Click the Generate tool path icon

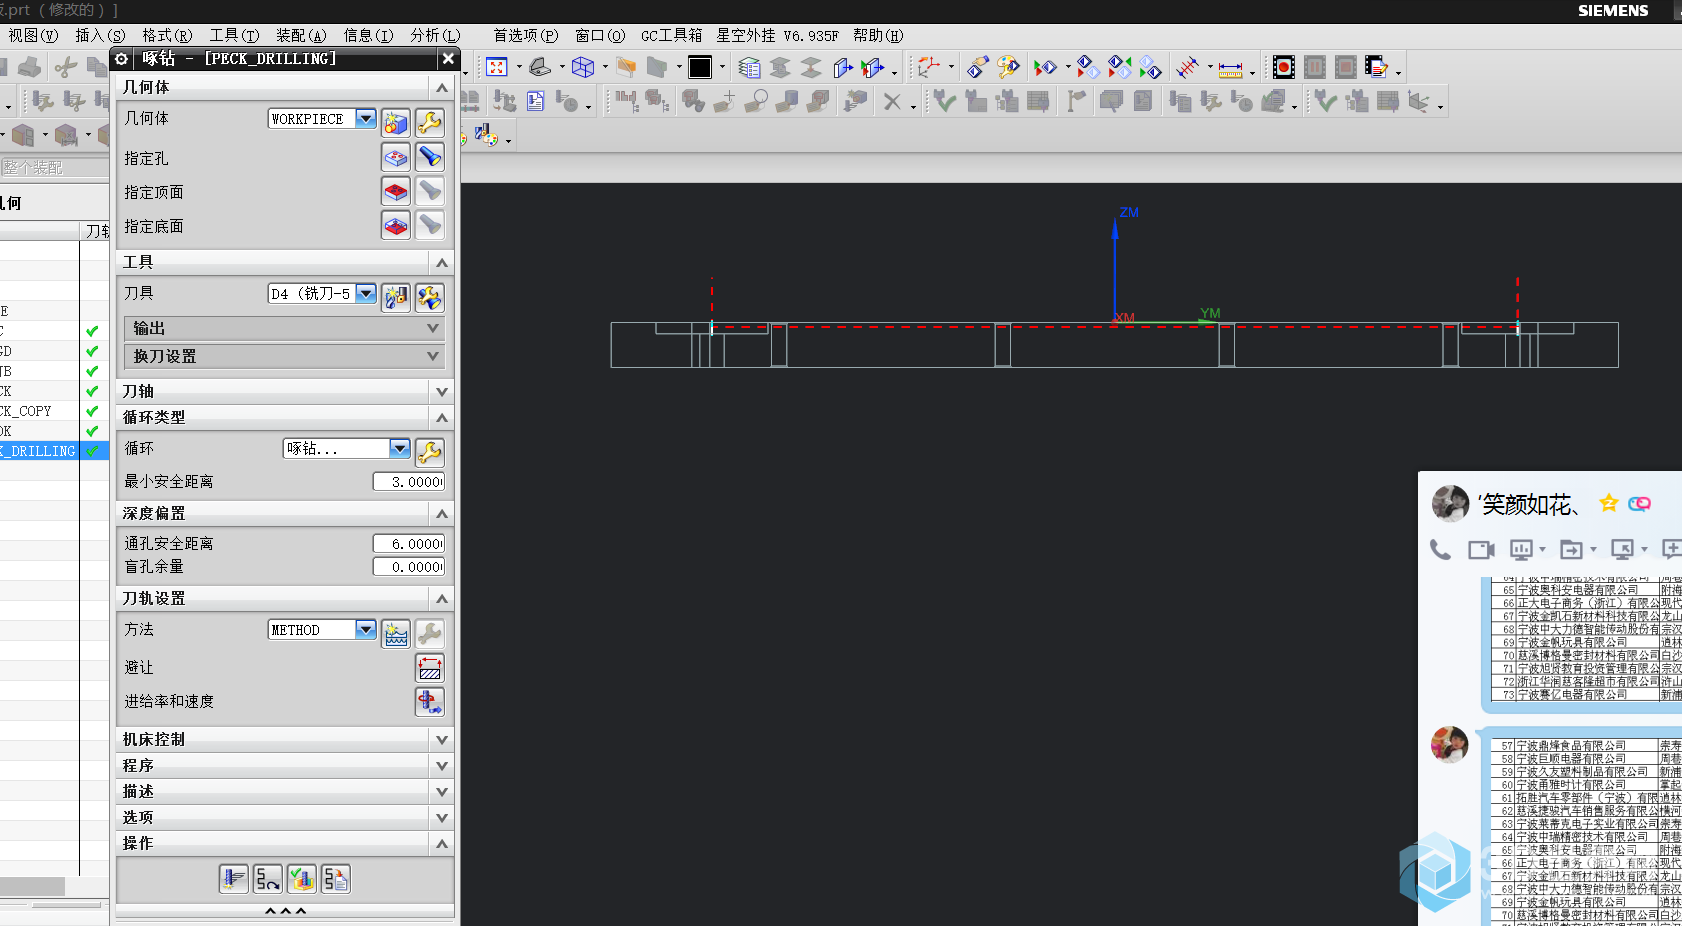[233, 879]
